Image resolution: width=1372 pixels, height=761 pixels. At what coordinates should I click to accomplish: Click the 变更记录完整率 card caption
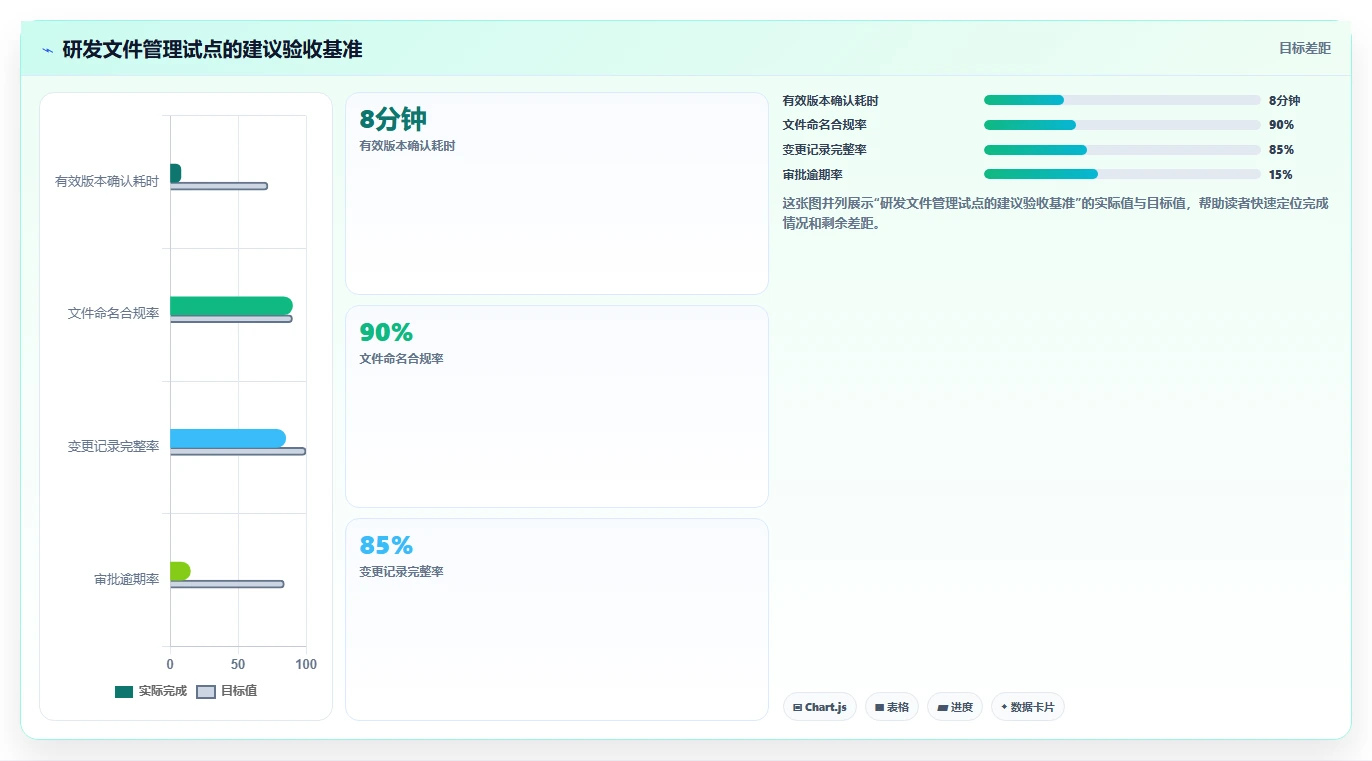click(402, 572)
